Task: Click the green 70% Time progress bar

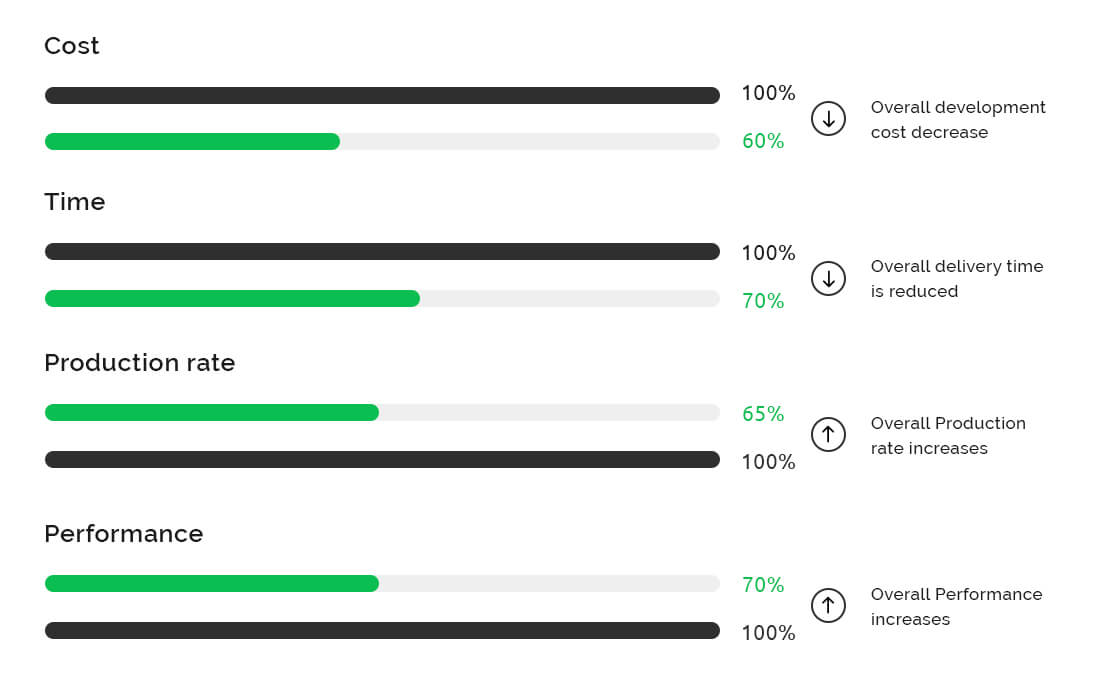Action: [232, 299]
